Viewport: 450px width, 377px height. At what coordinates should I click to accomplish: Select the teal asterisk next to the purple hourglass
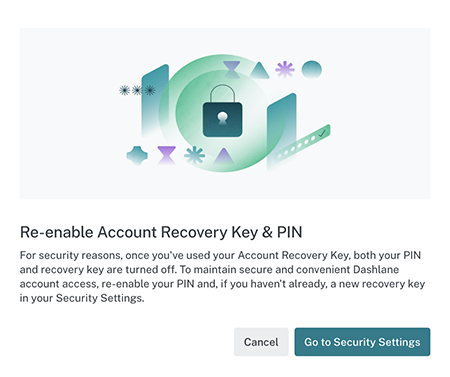pos(195,155)
